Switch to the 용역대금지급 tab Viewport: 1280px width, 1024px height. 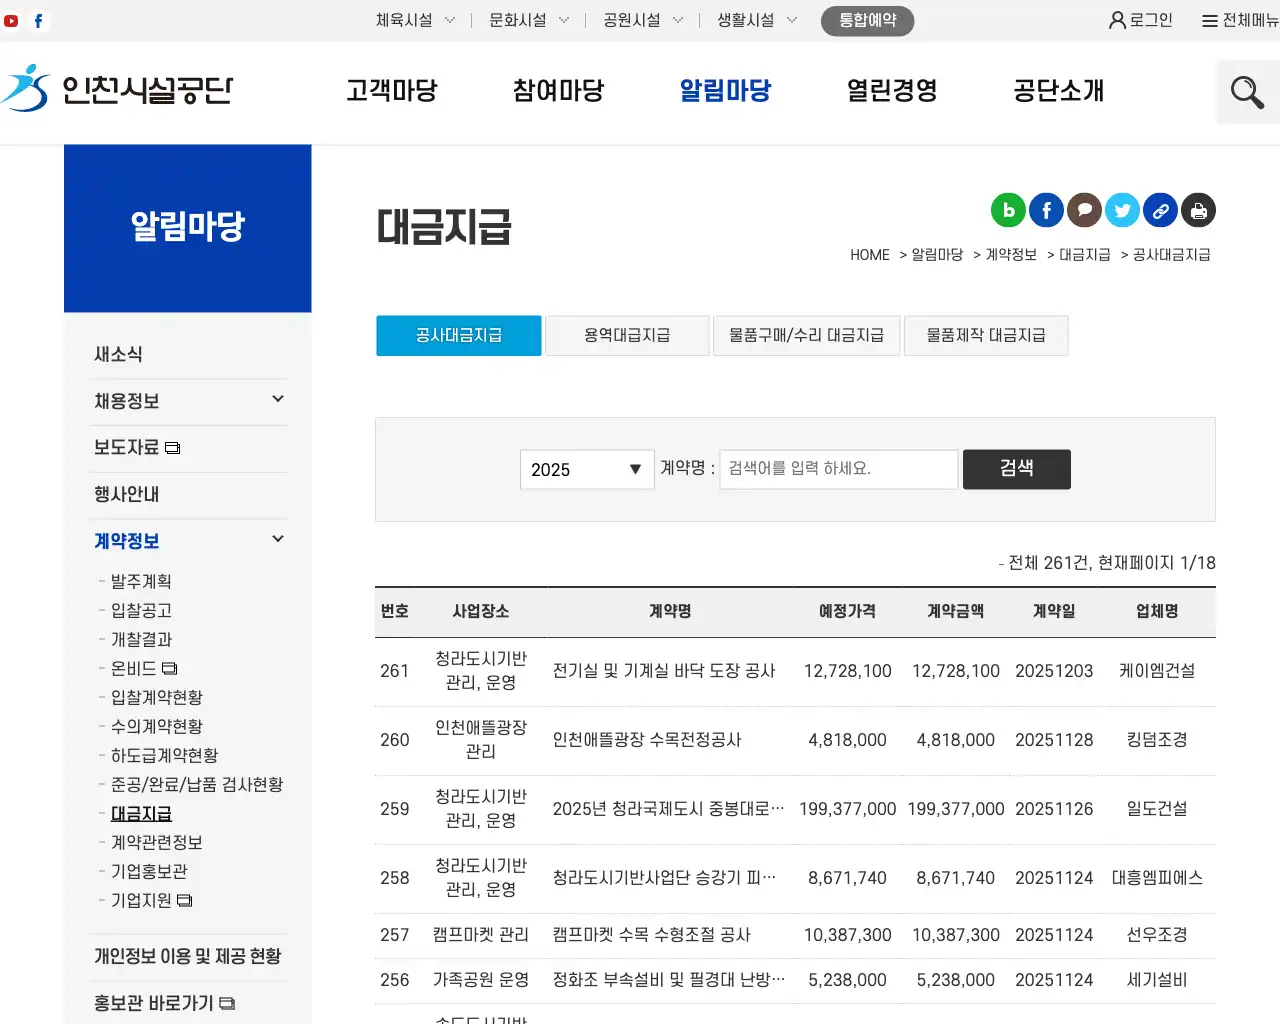(x=627, y=335)
